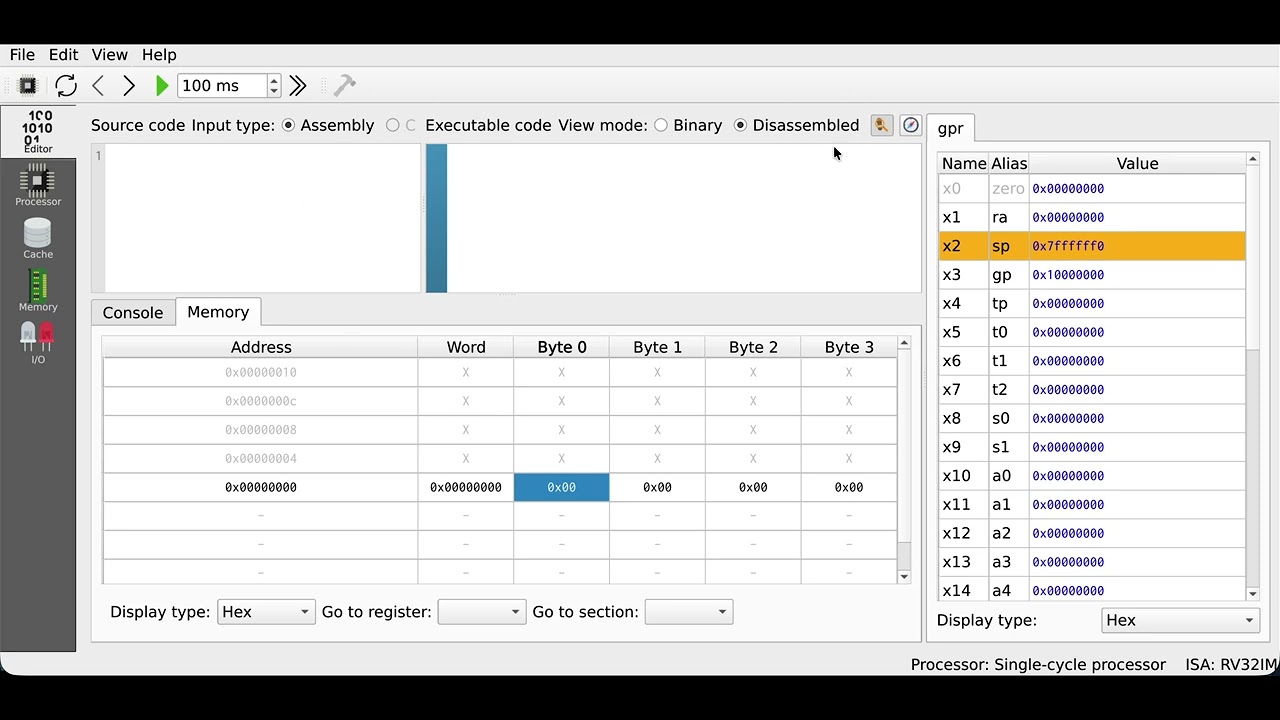
Task: Toggle the footprint magnifier follow button
Action: pos(881,125)
